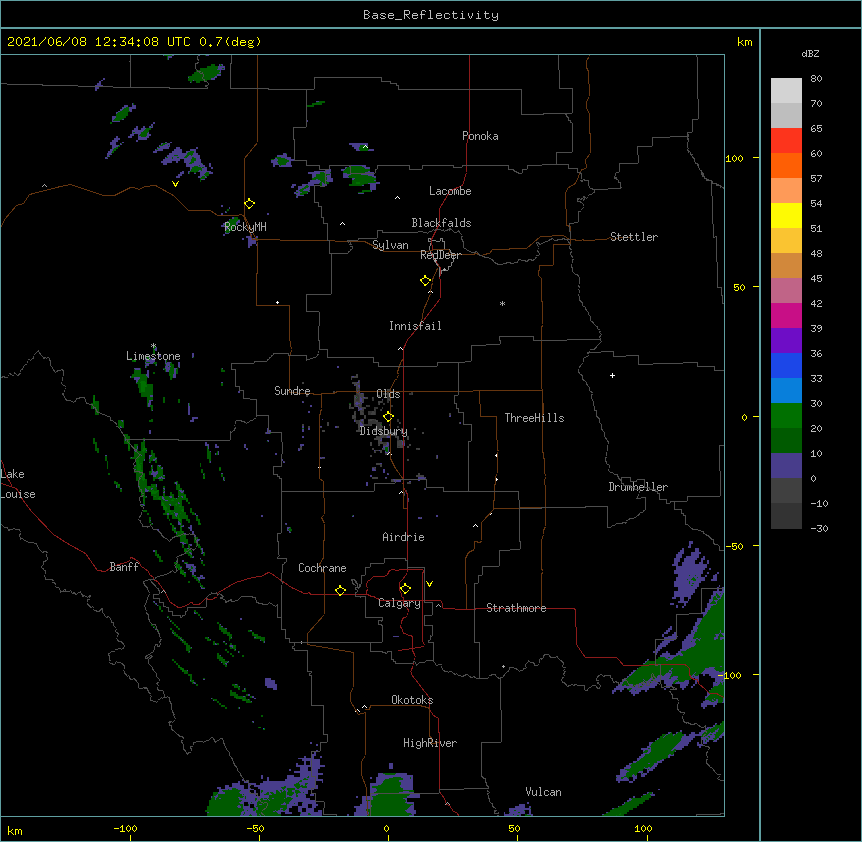Screen dimensions: 862x842
Task: Click the Lake Louise label
Action: [18, 484]
